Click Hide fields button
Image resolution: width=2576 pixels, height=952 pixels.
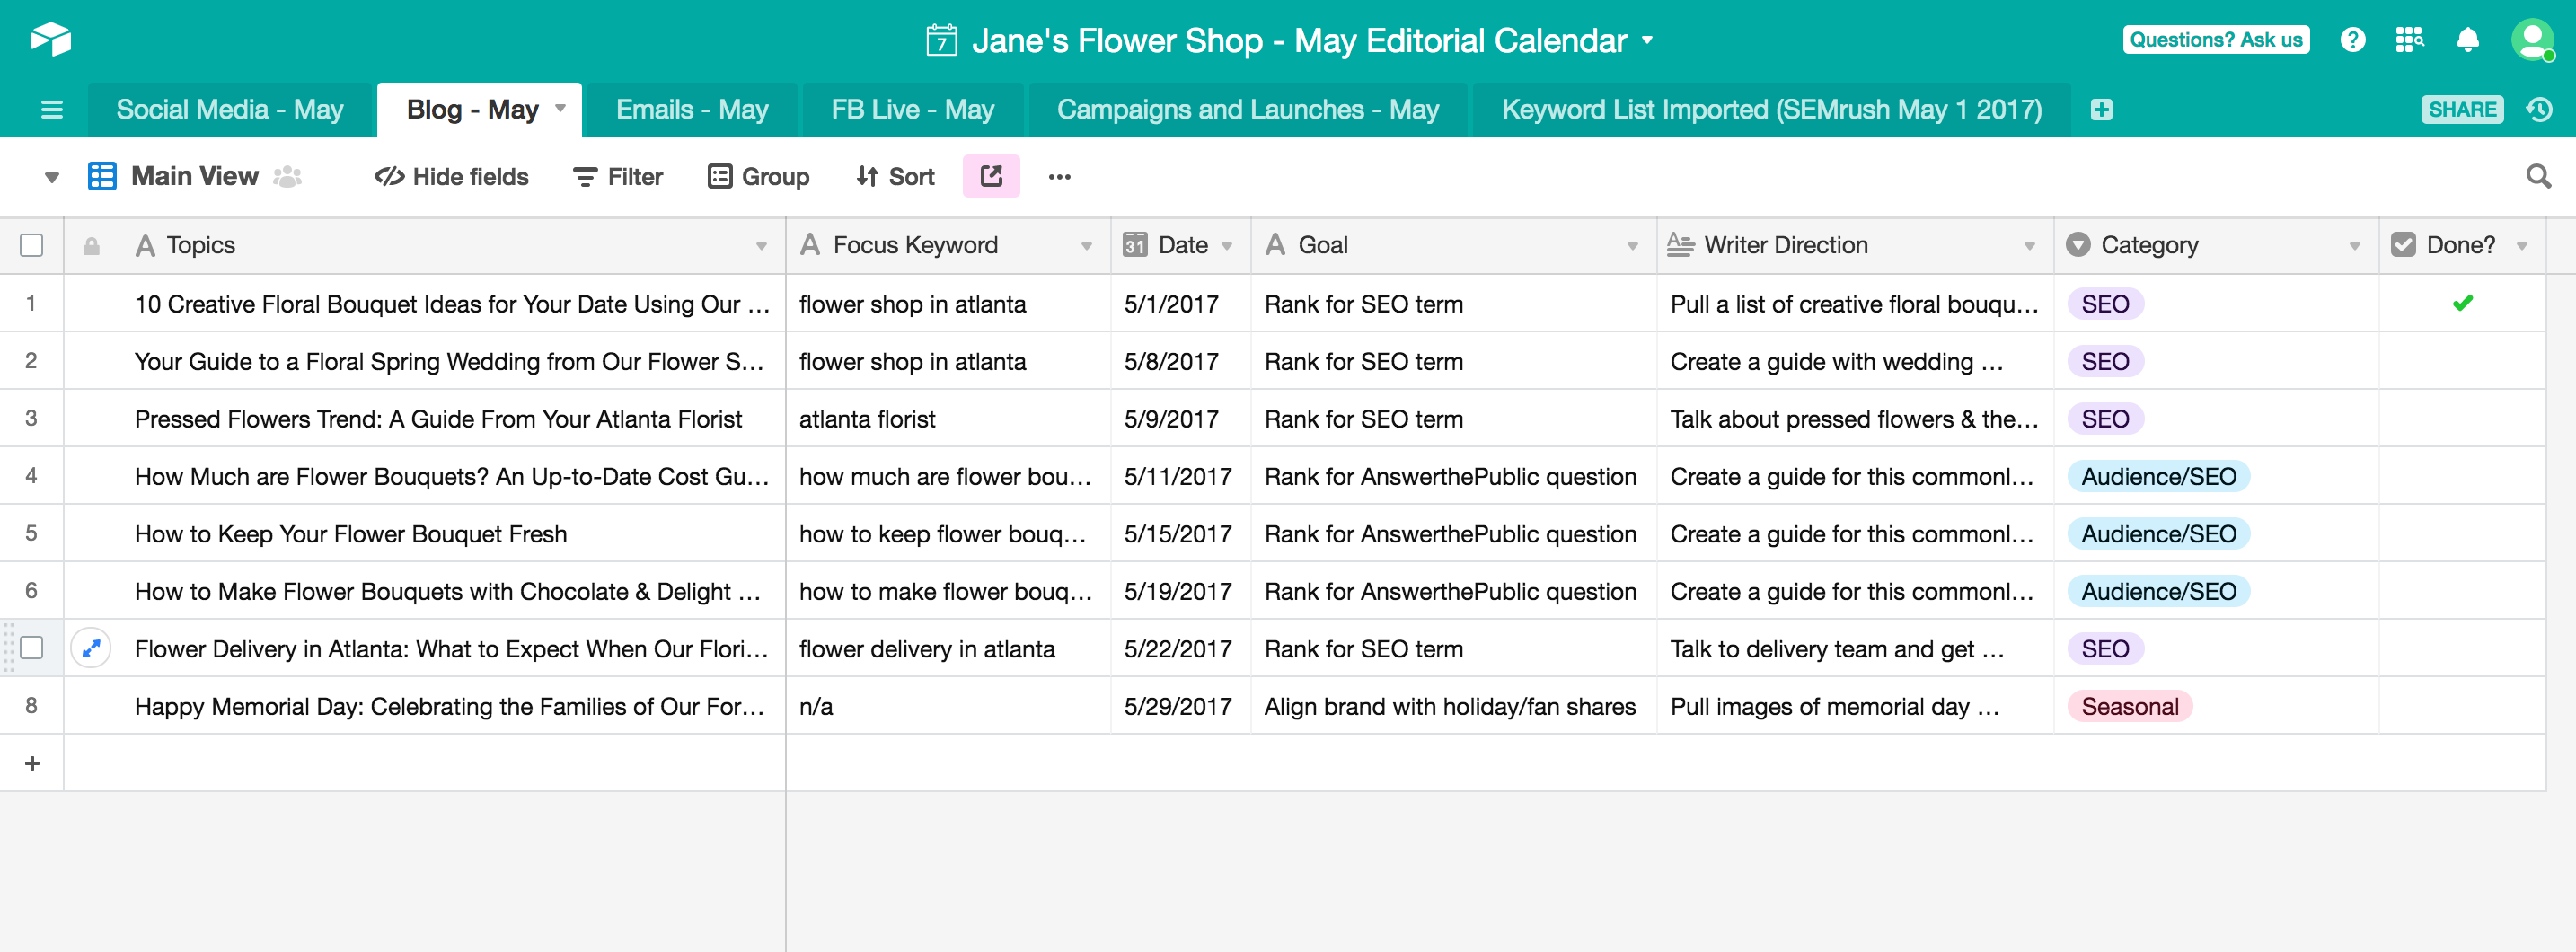click(452, 177)
